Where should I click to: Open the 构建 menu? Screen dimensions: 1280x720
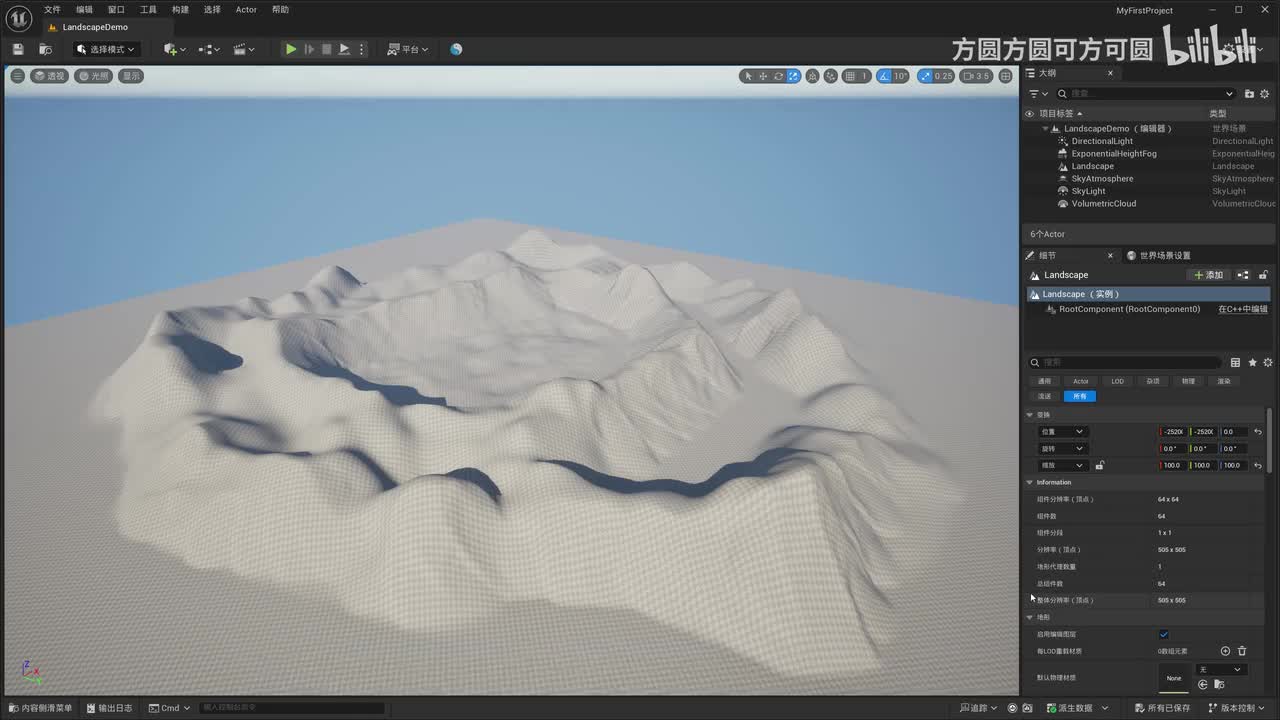[x=180, y=10]
